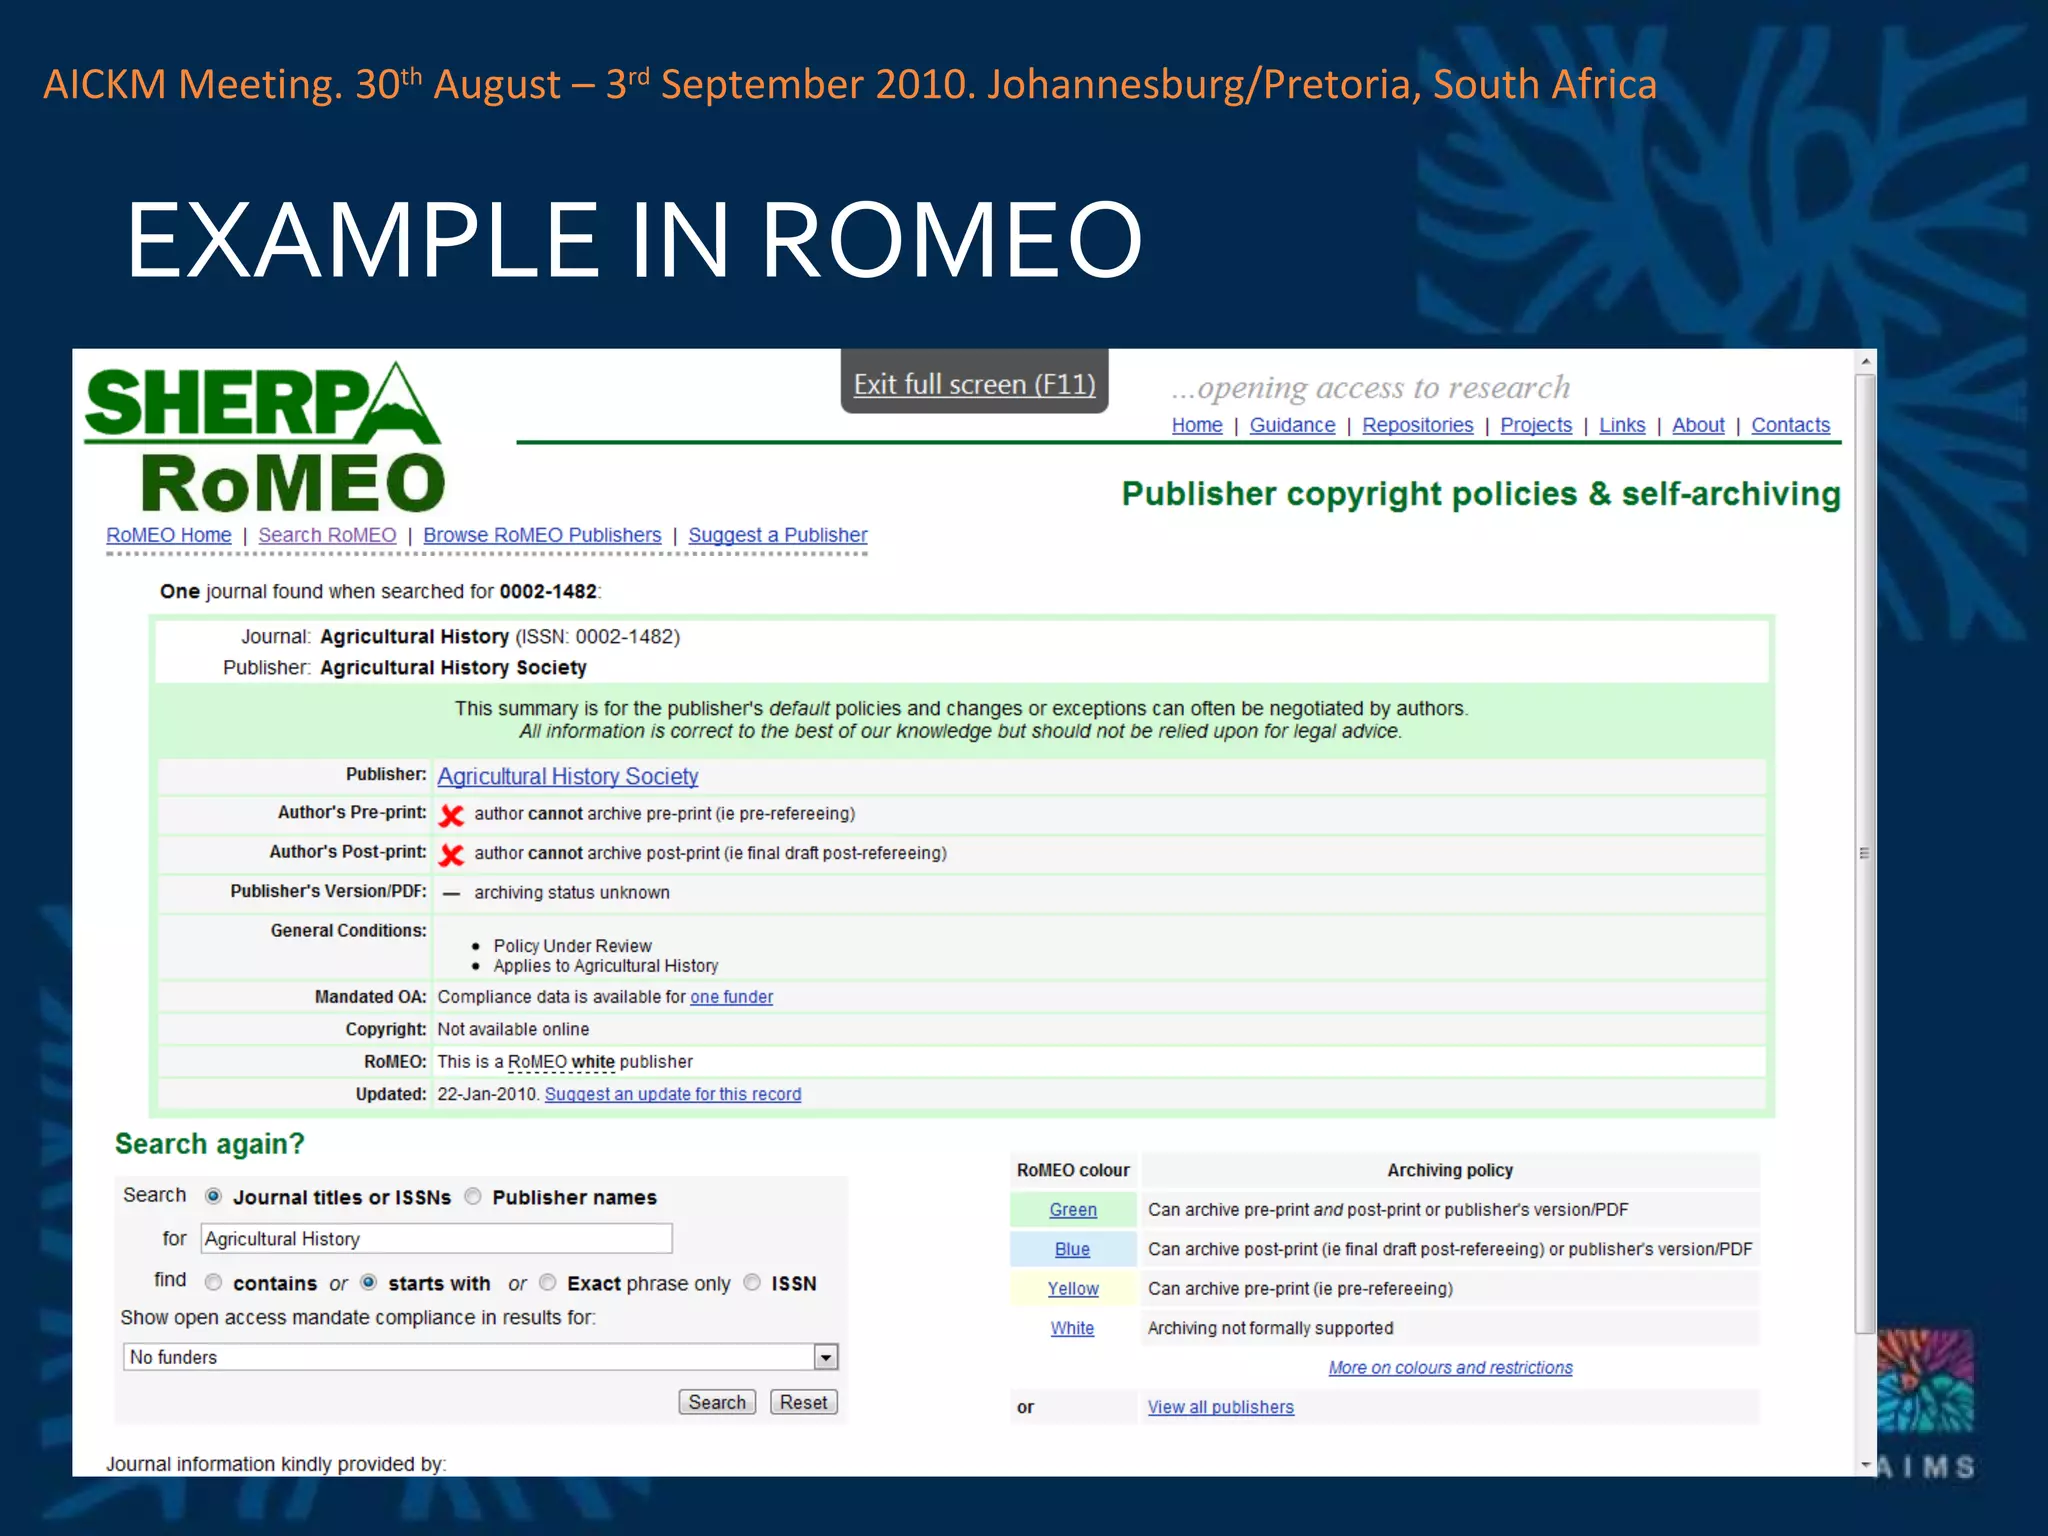The height and width of the screenshot is (1536, 2048).
Task: Choose the Exact phrase only radio
Action: tap(547, 1282)
